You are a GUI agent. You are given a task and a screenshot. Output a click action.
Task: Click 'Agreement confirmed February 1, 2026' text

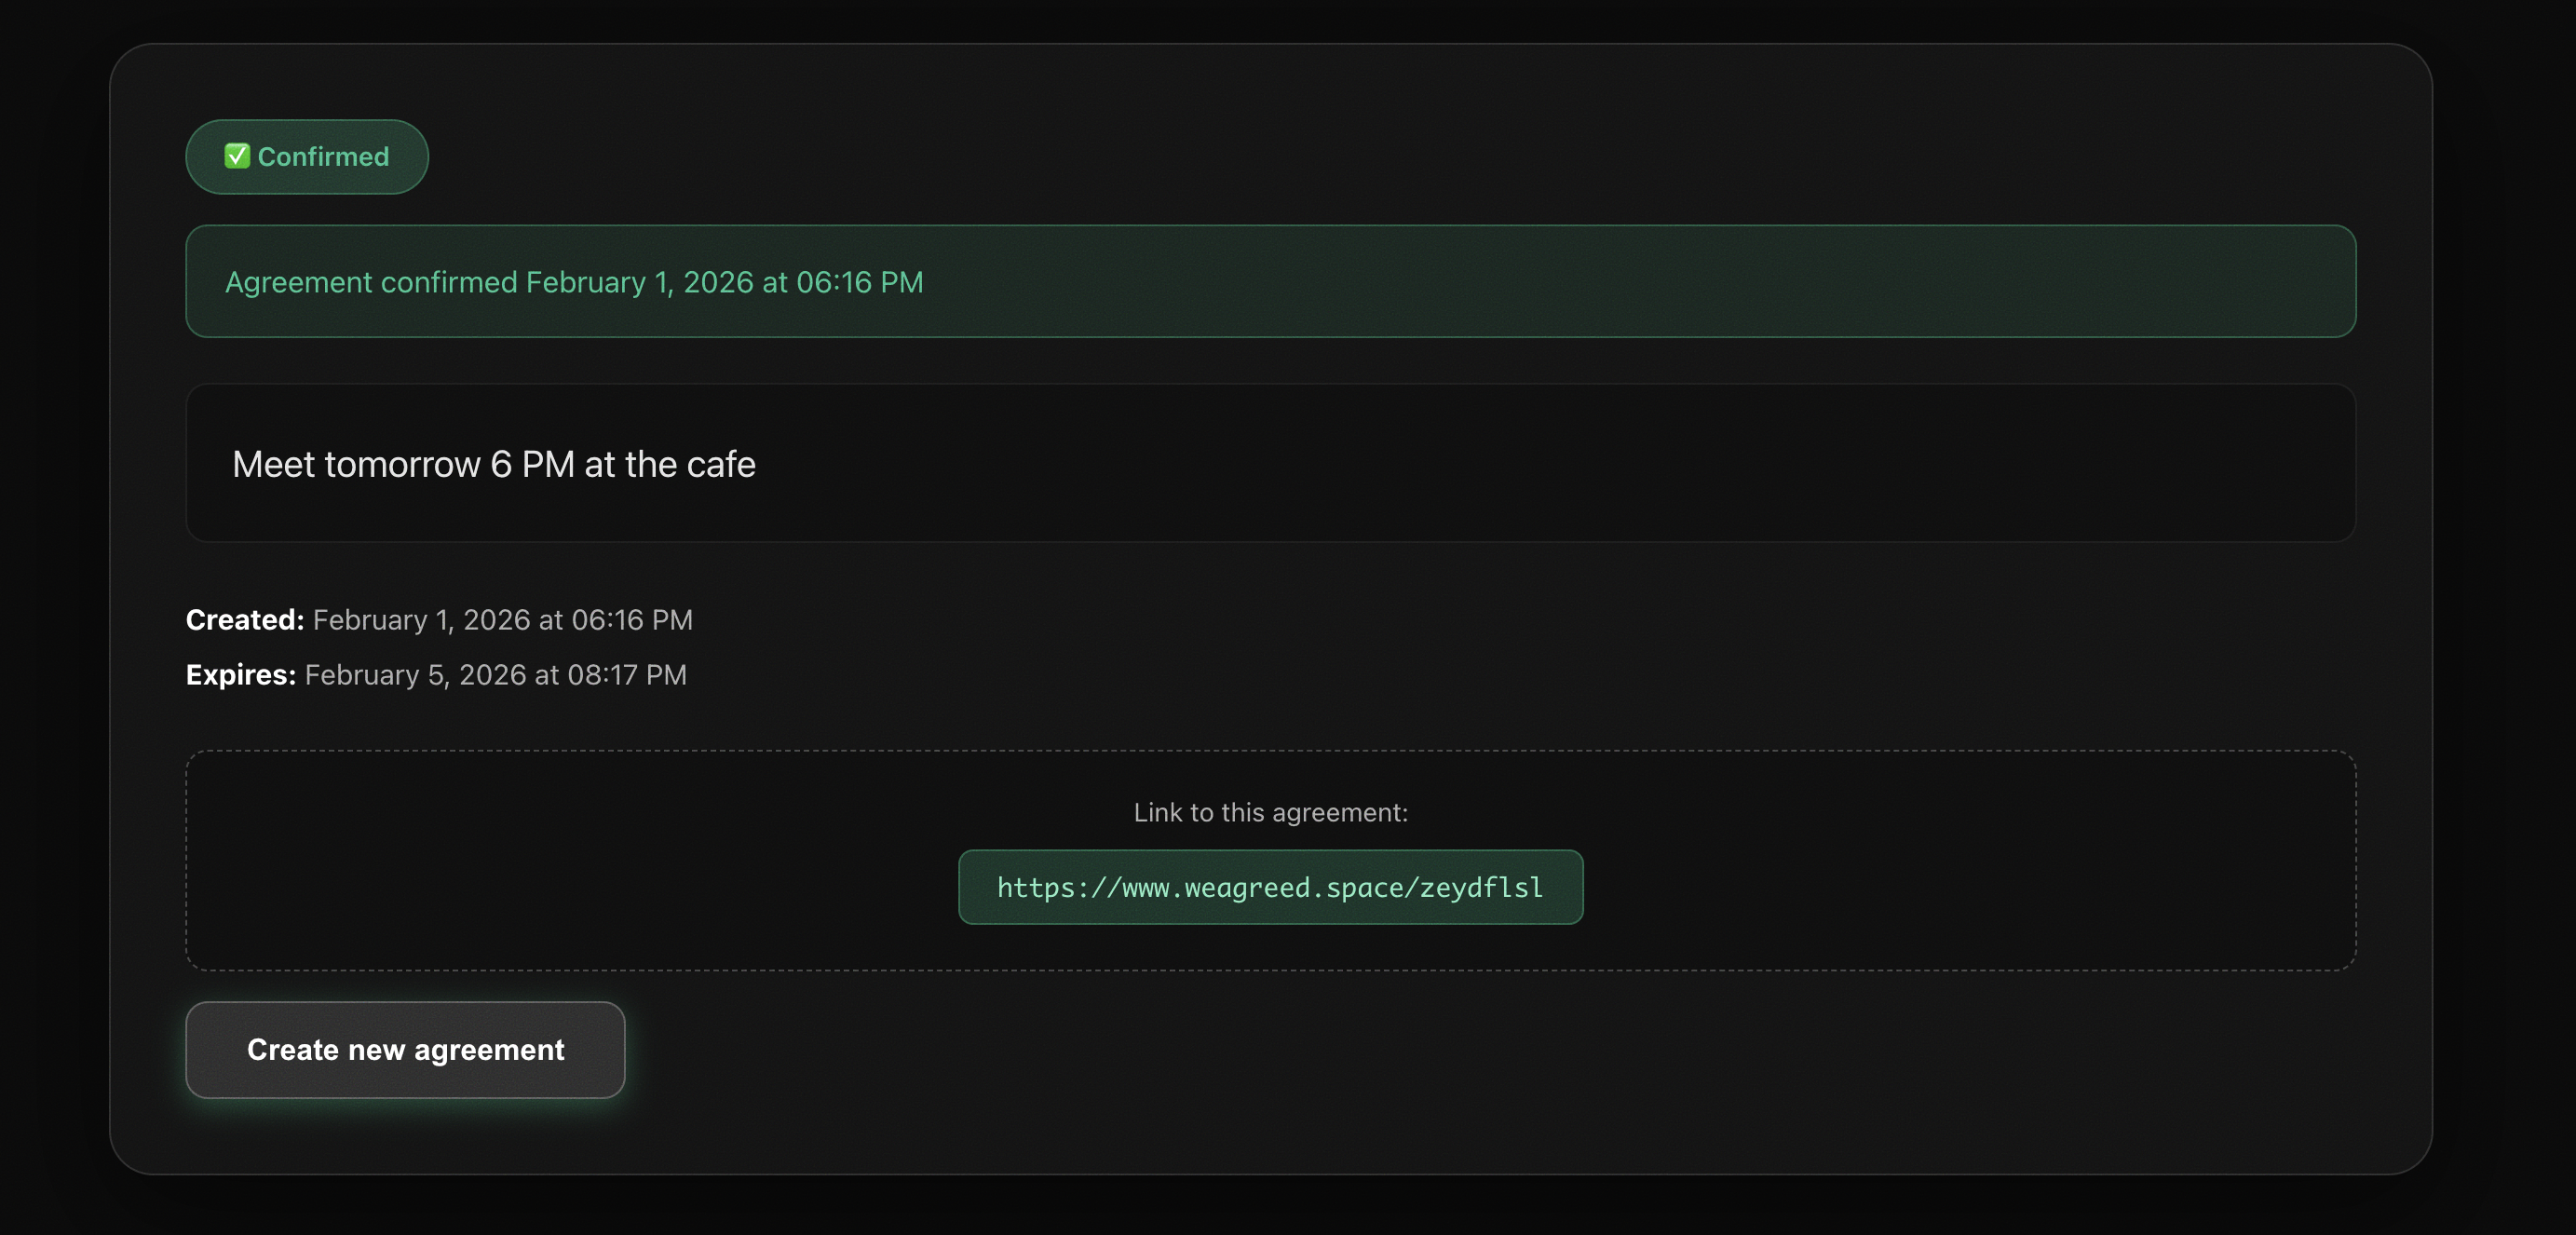pos(573,281)
